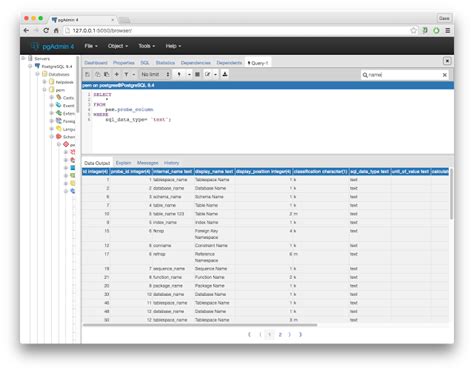Click the Download results icon
The image size is (474, 372).
(x=225, y=74)
